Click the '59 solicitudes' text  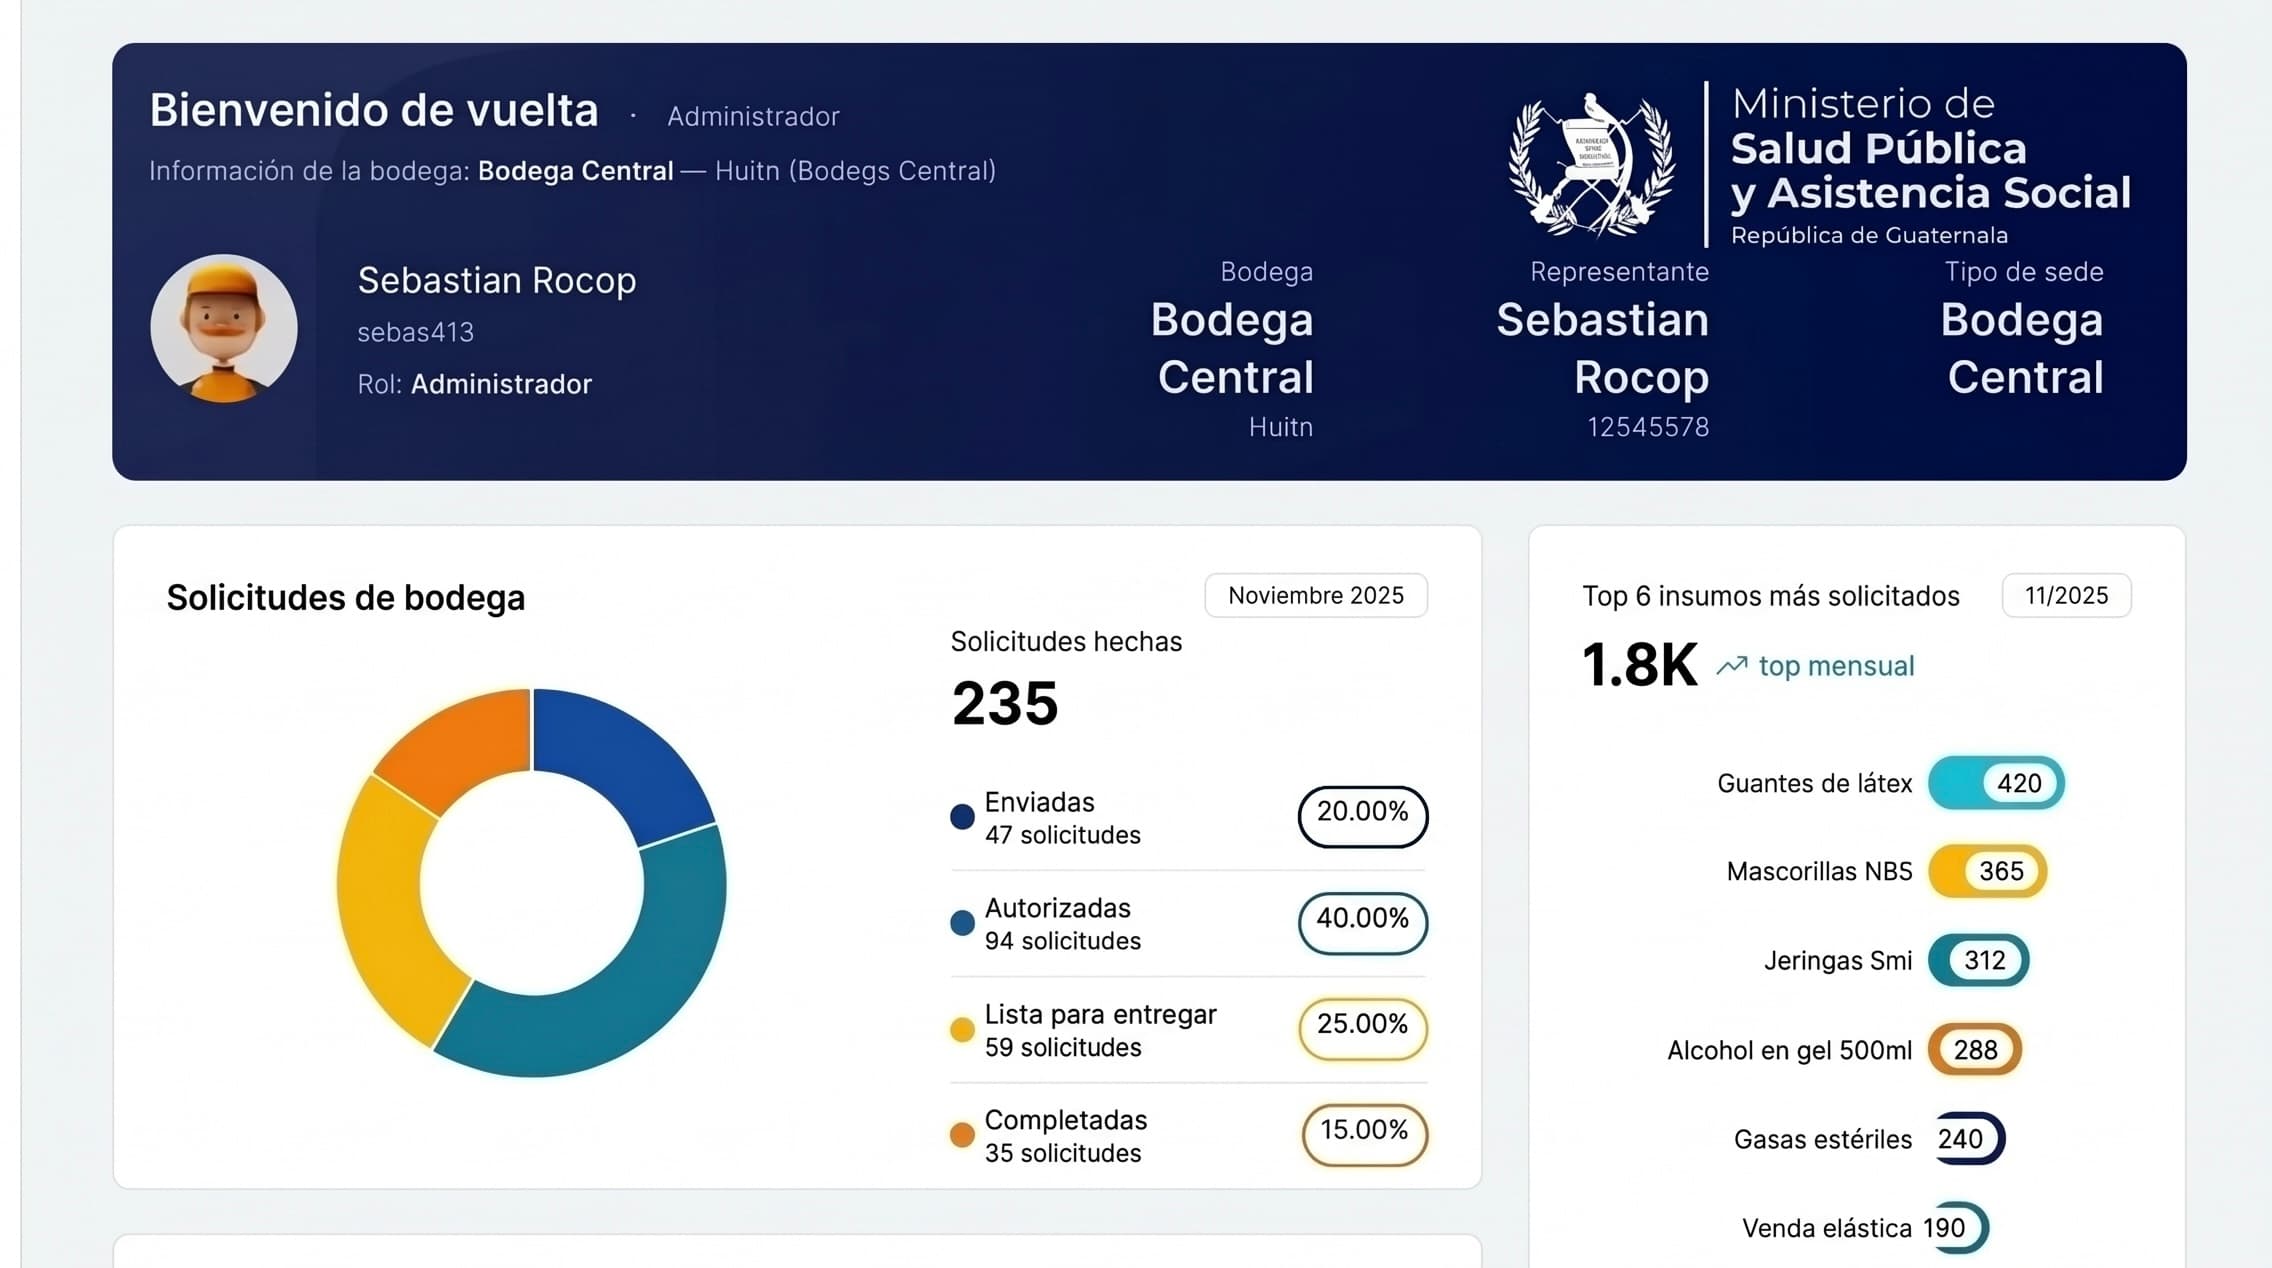1063,1047
